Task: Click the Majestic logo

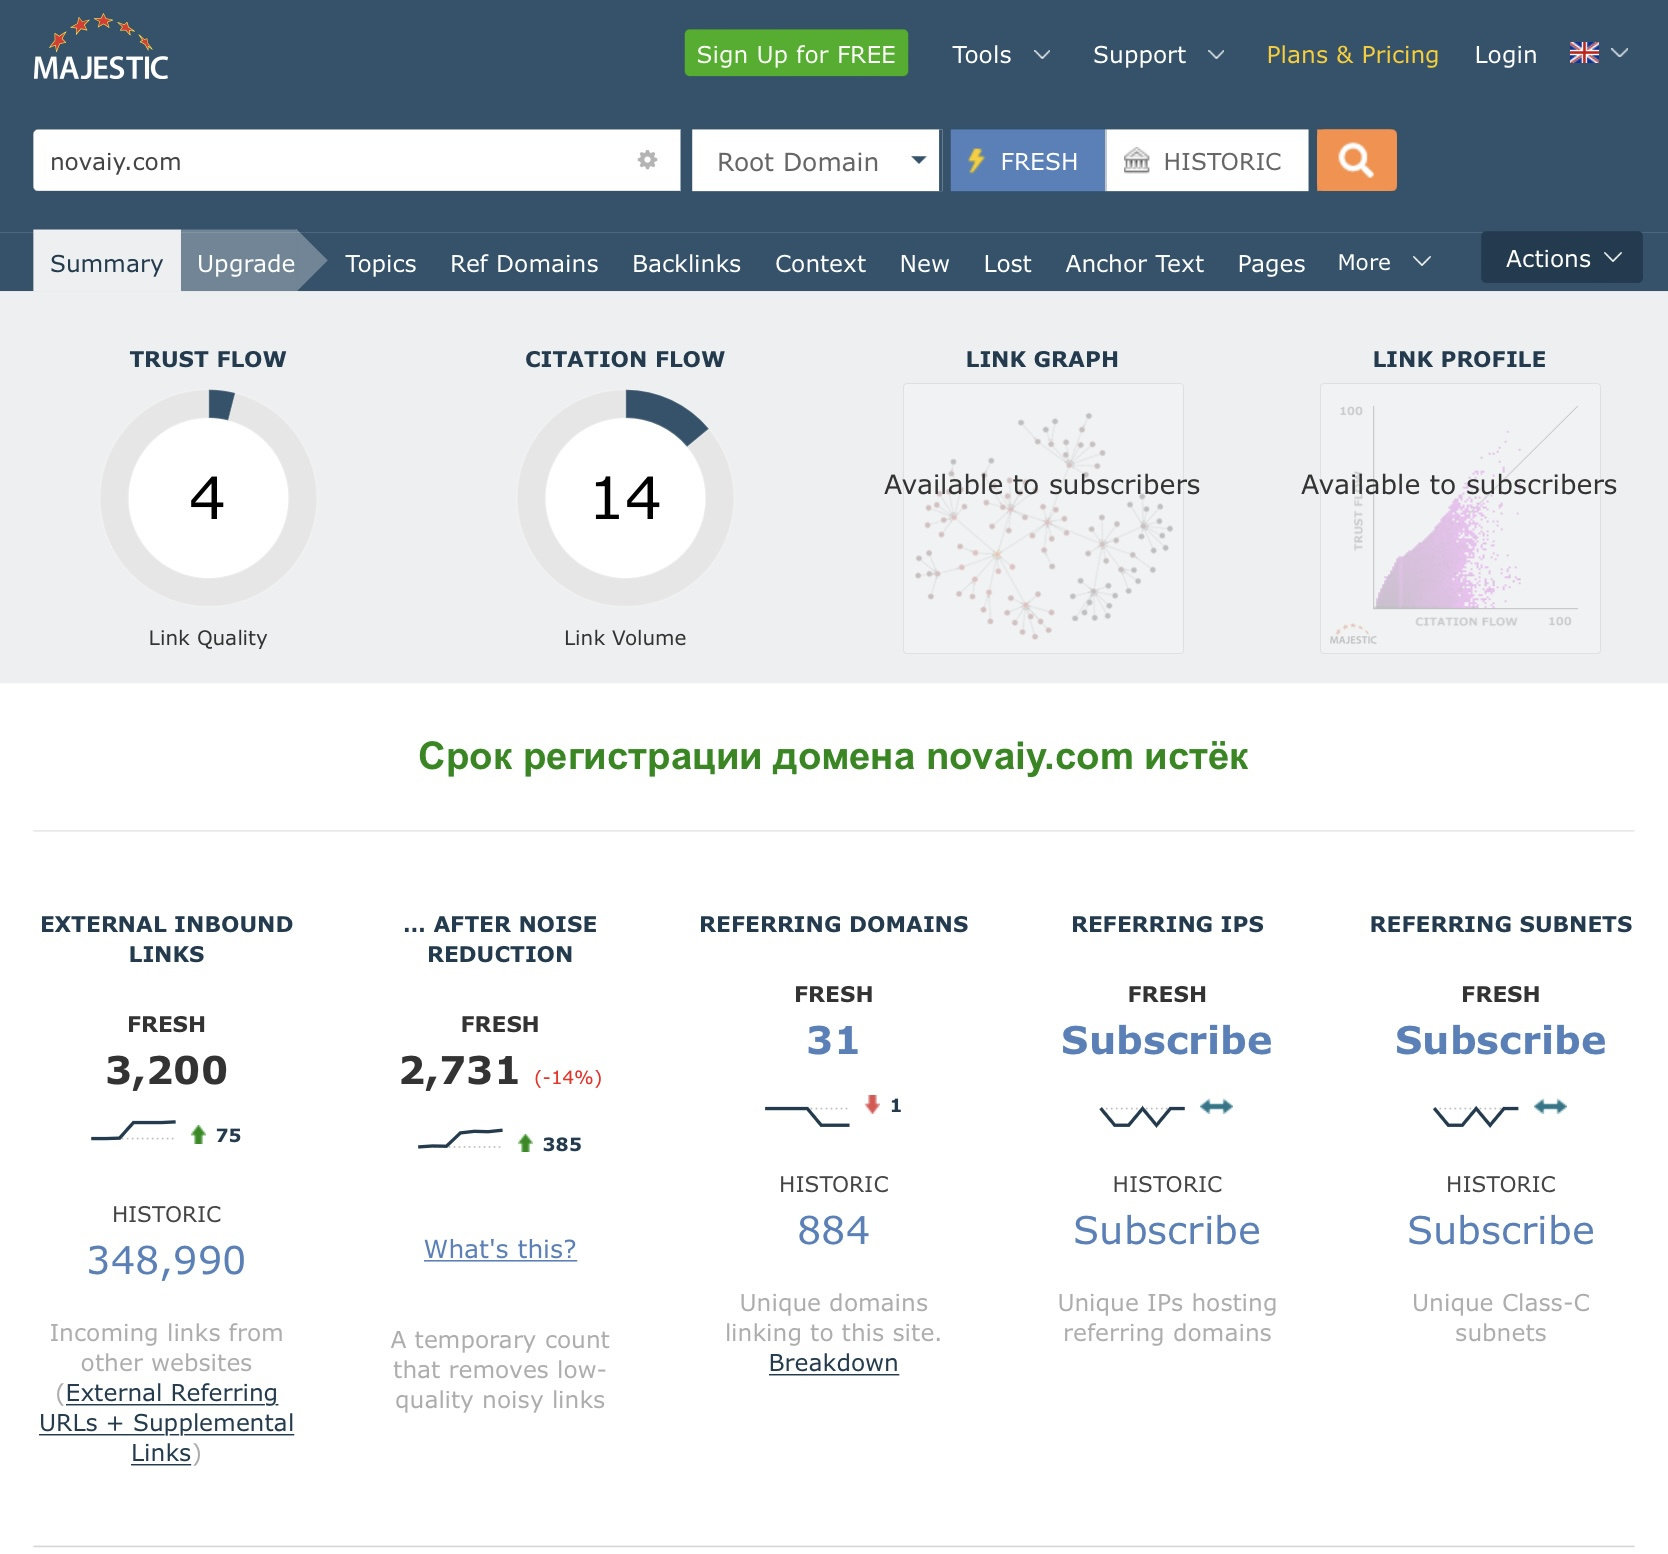Action: (100, 49)
